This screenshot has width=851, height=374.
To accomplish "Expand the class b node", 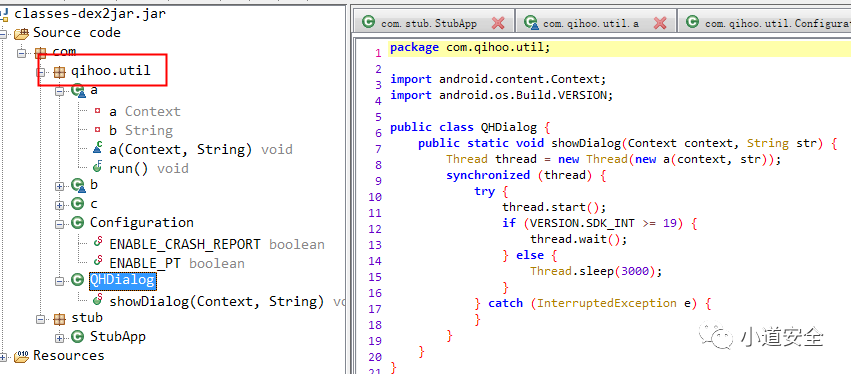I will 59,186.
